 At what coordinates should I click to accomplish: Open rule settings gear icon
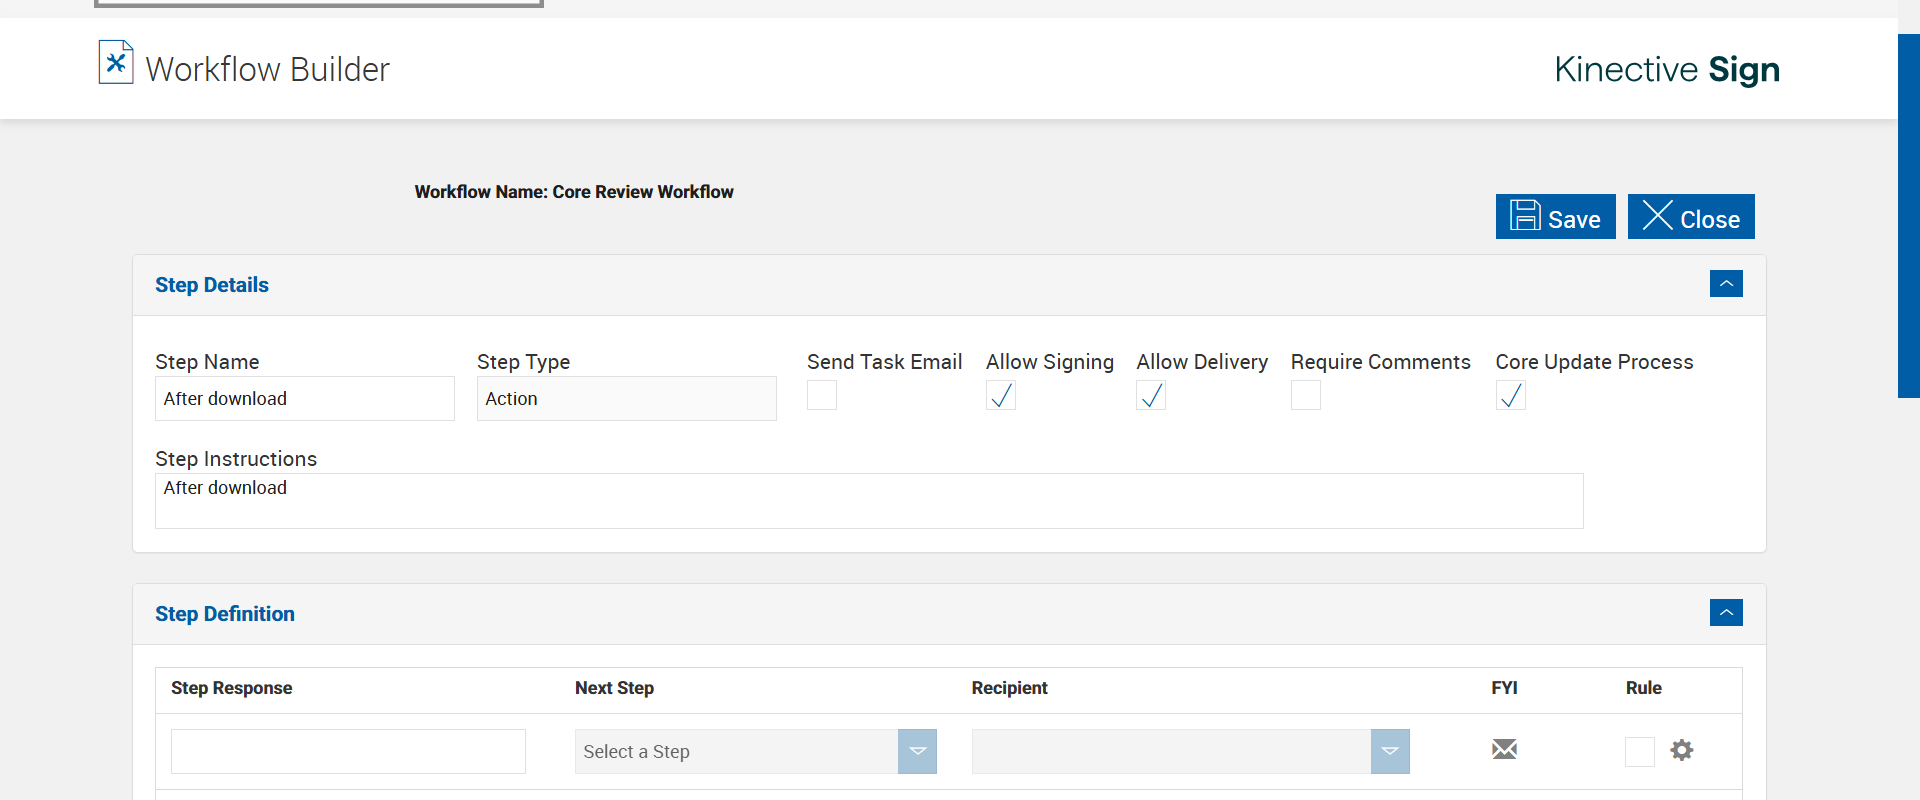1682,750
